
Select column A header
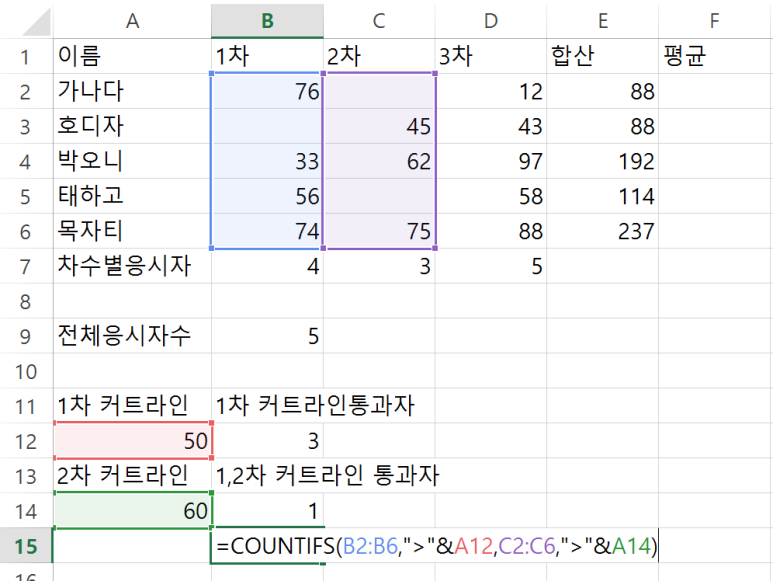pos(132,21)
